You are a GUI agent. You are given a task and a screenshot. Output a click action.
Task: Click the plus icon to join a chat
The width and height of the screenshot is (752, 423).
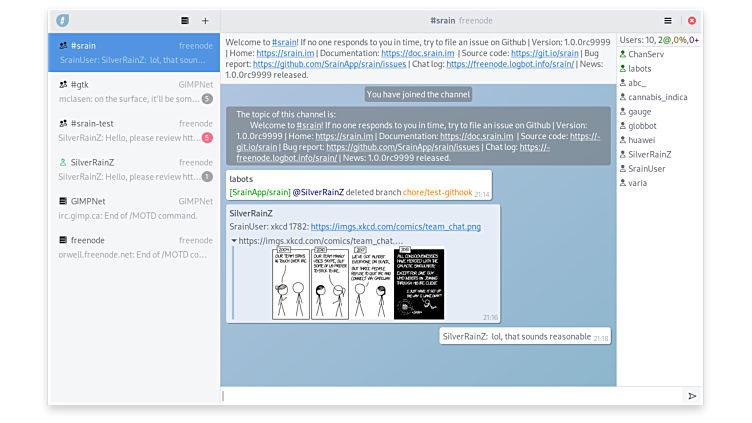[205, 20]
